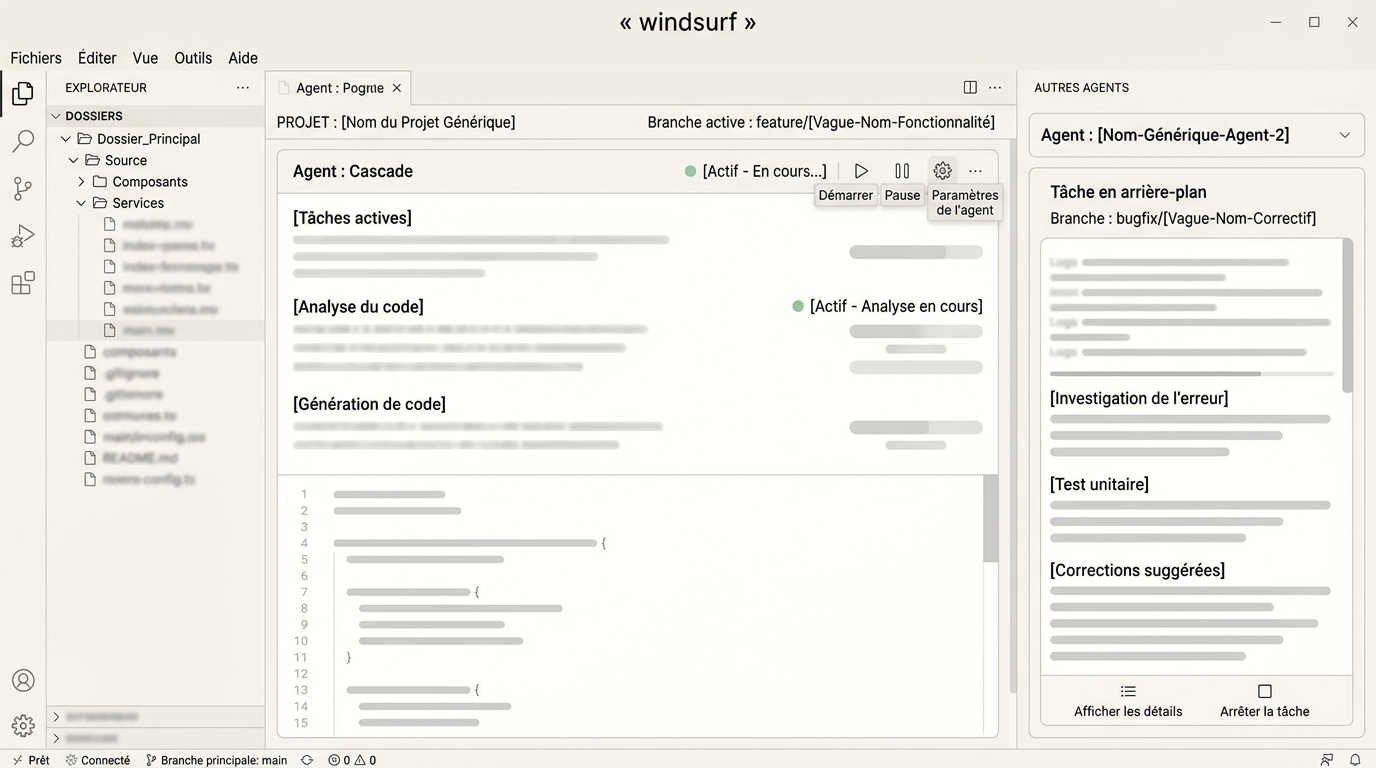Open the Source Control branch icon
The height and width of the screenshot is (768, 1376).
pos(23,188)
